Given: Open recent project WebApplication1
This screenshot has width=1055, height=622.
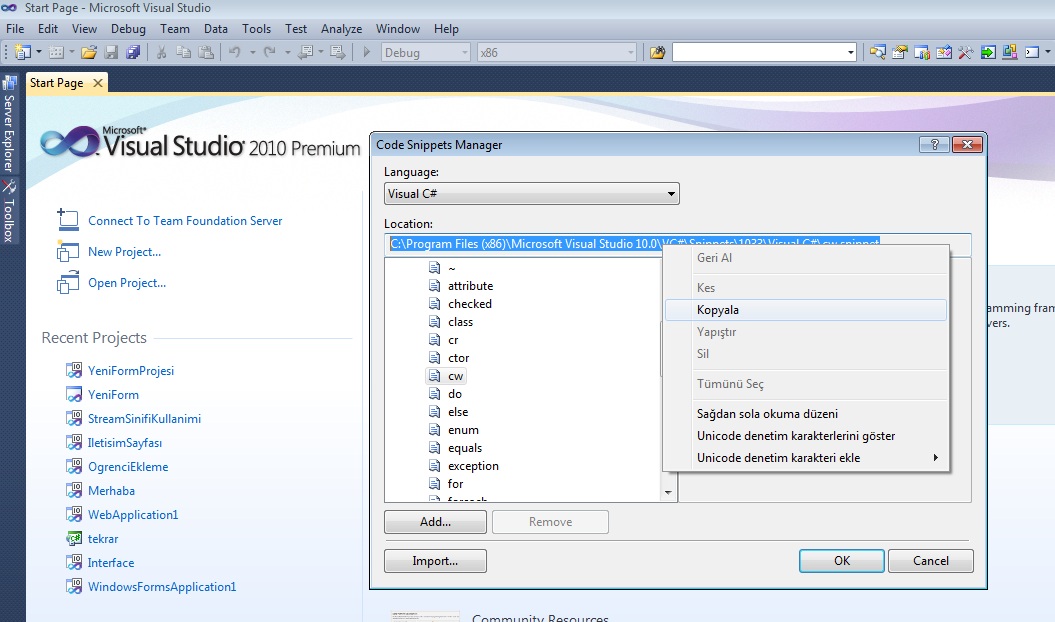Looking at the screenshot, I should tap(133, 515).
